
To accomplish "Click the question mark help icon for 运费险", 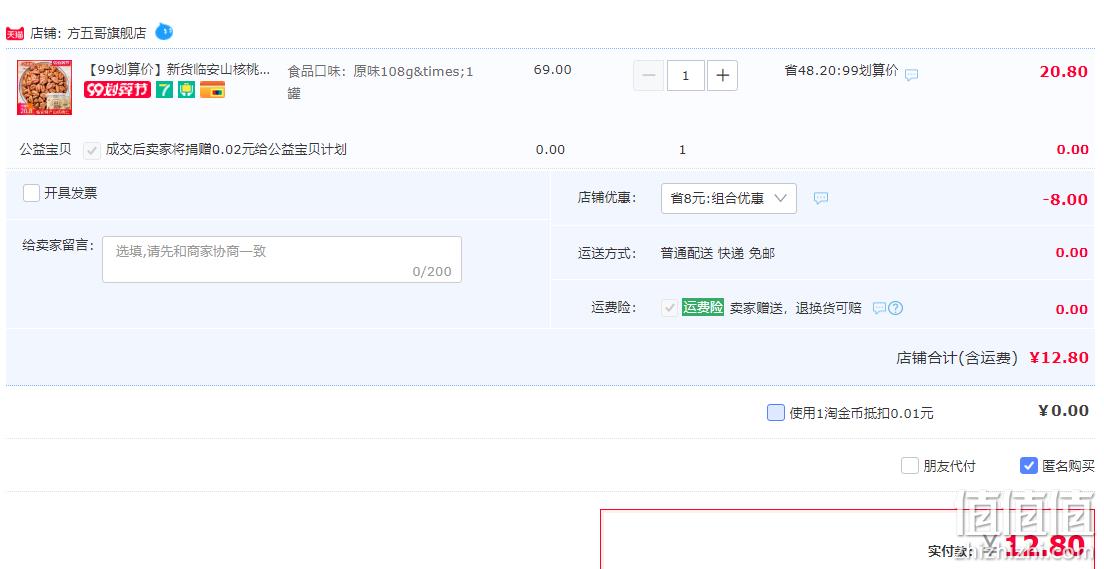I will (895, 308).
